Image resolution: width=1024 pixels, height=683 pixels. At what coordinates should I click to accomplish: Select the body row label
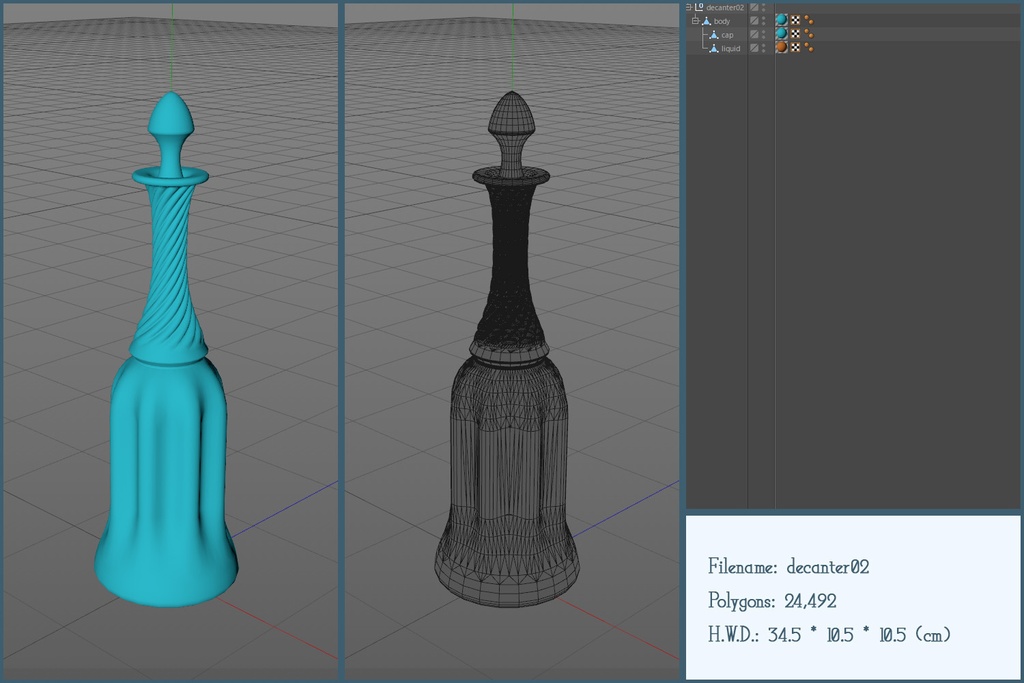(722, 22)
